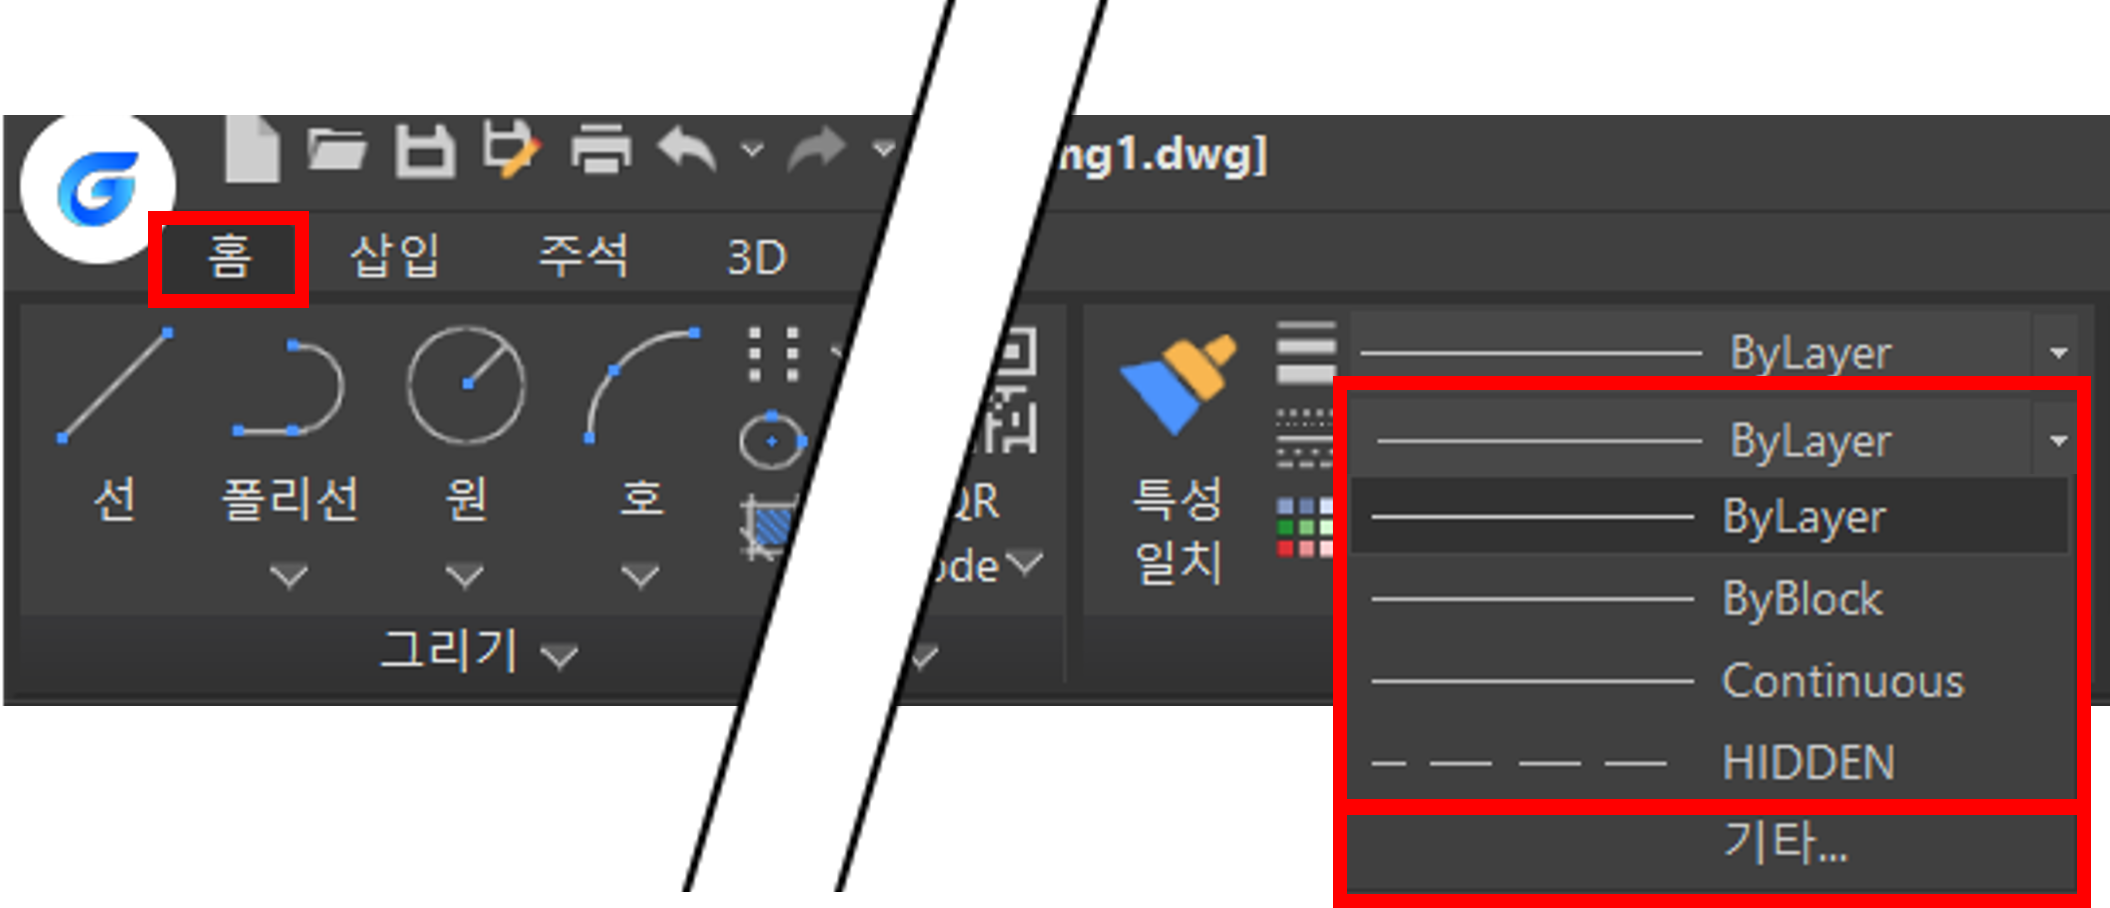The height and width of the screenshot is (908, 2110).
Task: Create a new drawing file icon
Action: point(251,150)
